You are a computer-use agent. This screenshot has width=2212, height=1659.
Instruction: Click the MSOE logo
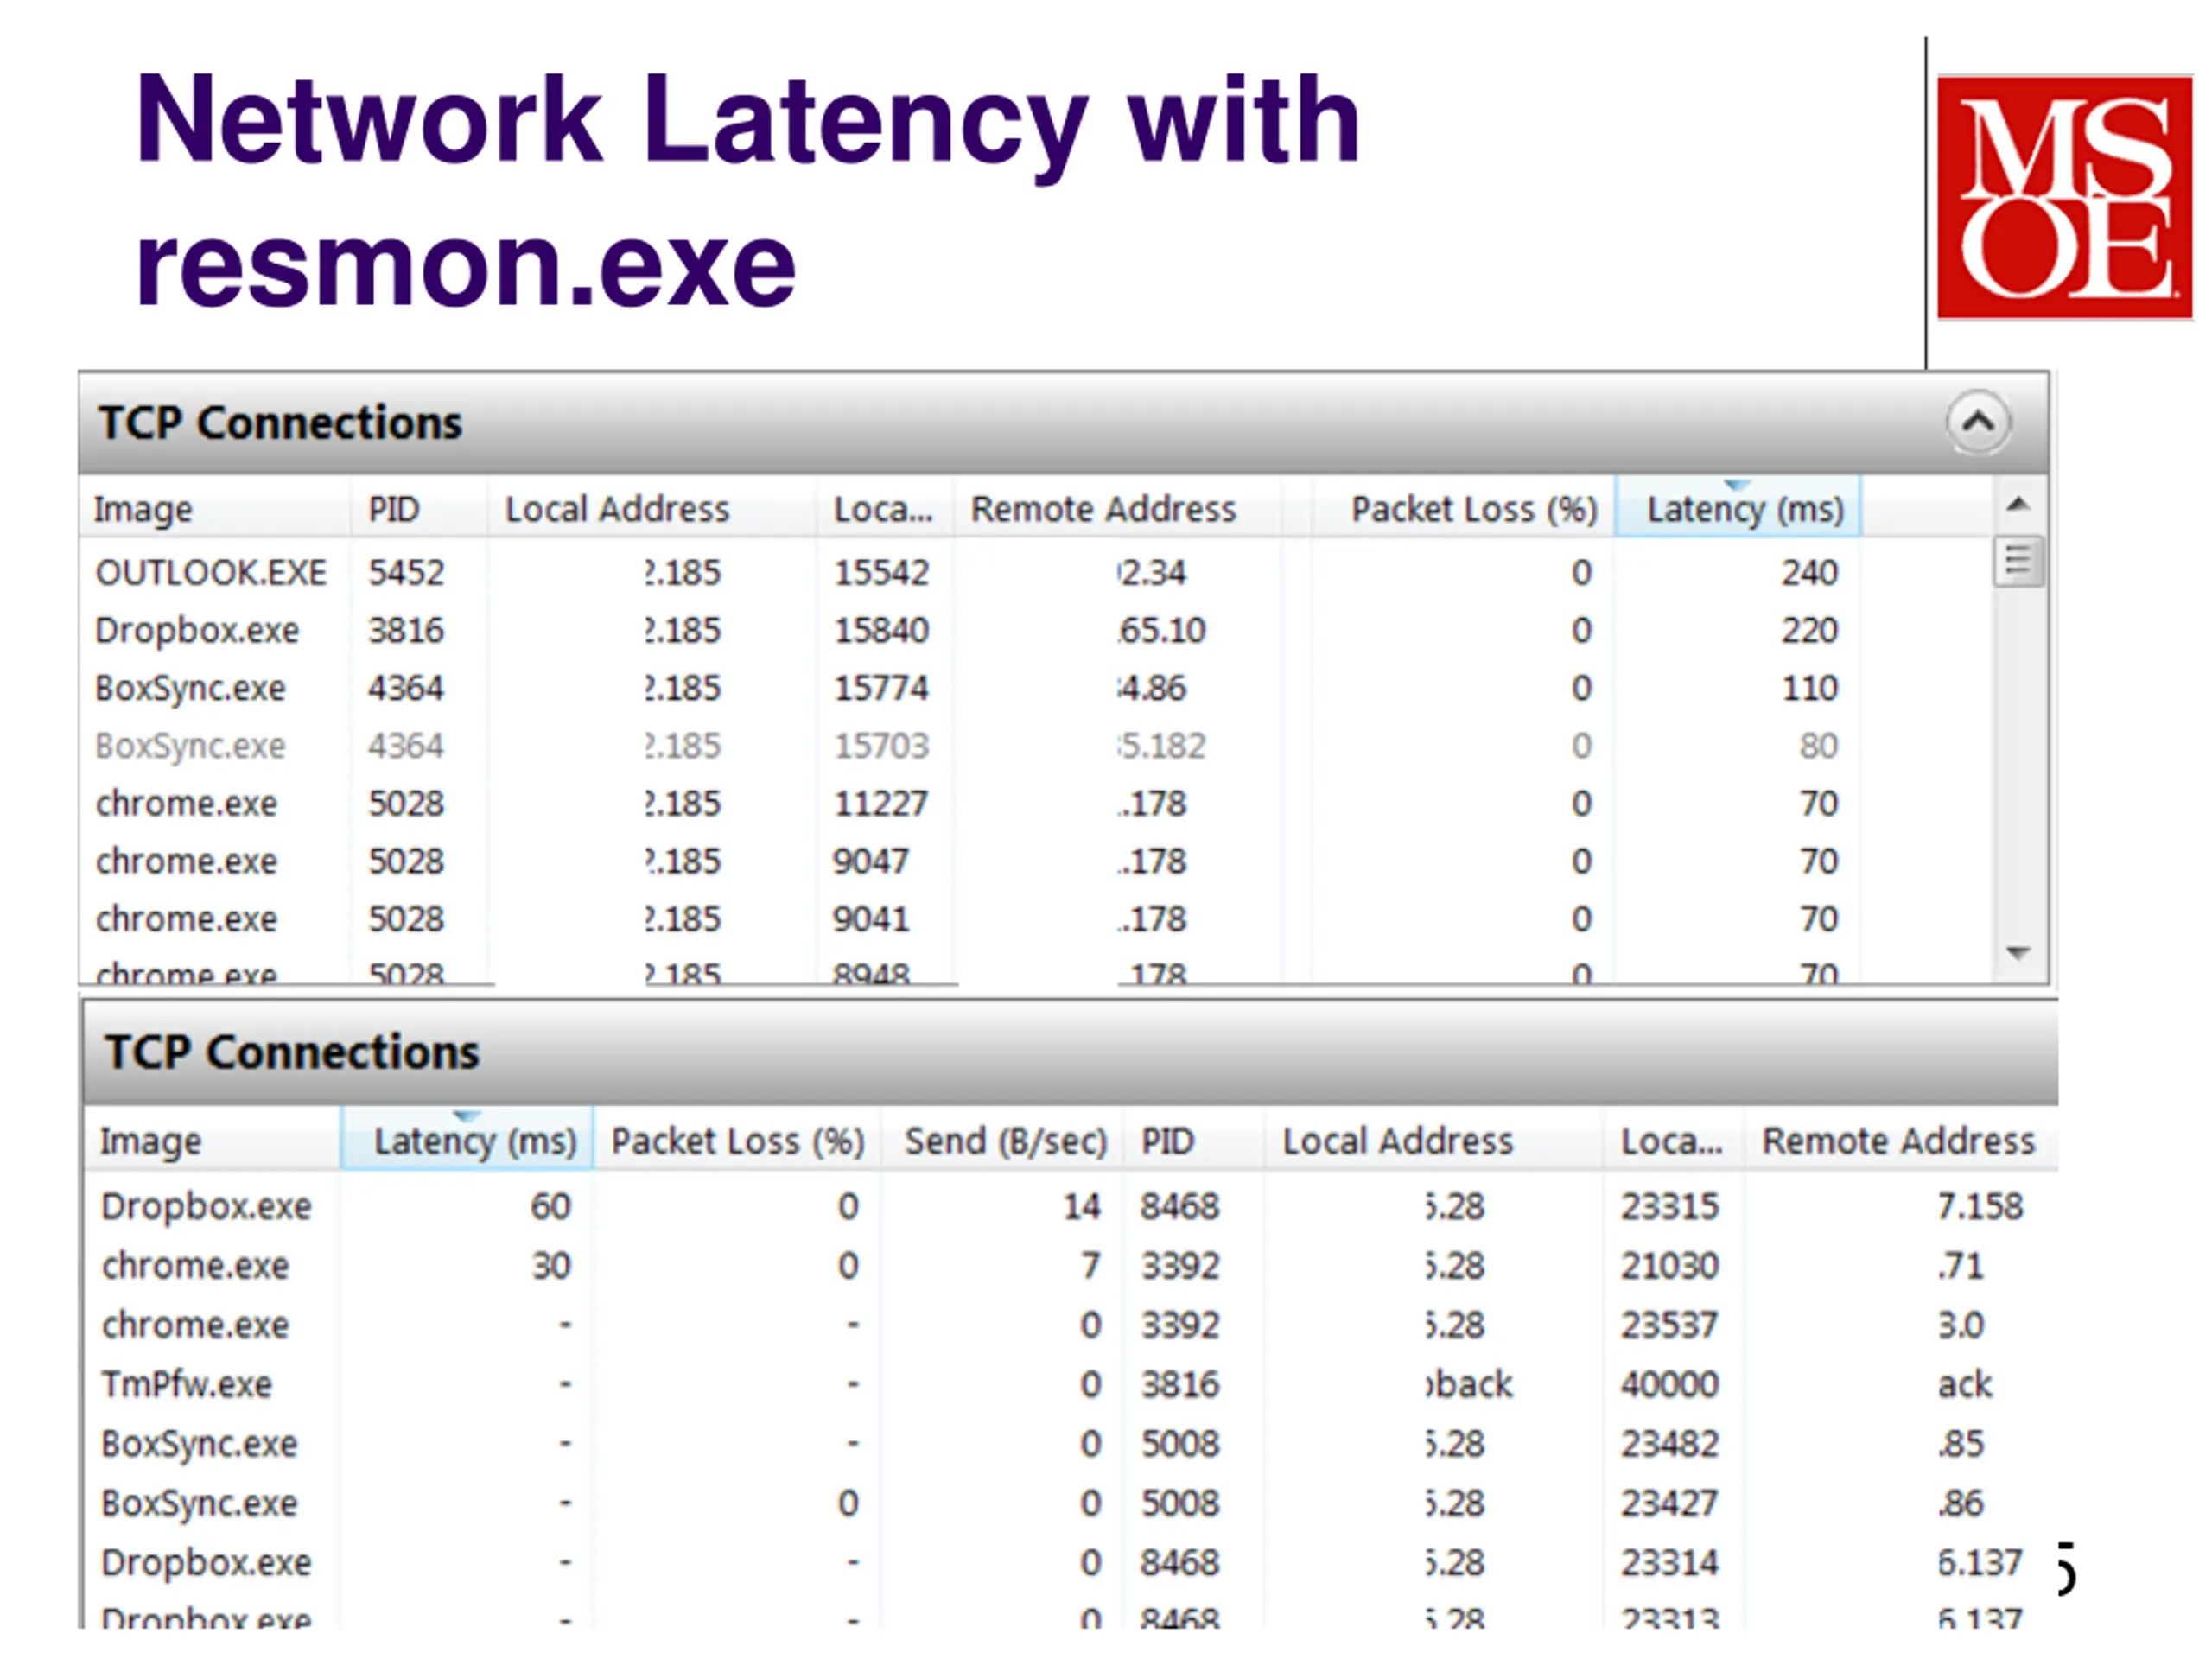click(x=2064, y=197)
